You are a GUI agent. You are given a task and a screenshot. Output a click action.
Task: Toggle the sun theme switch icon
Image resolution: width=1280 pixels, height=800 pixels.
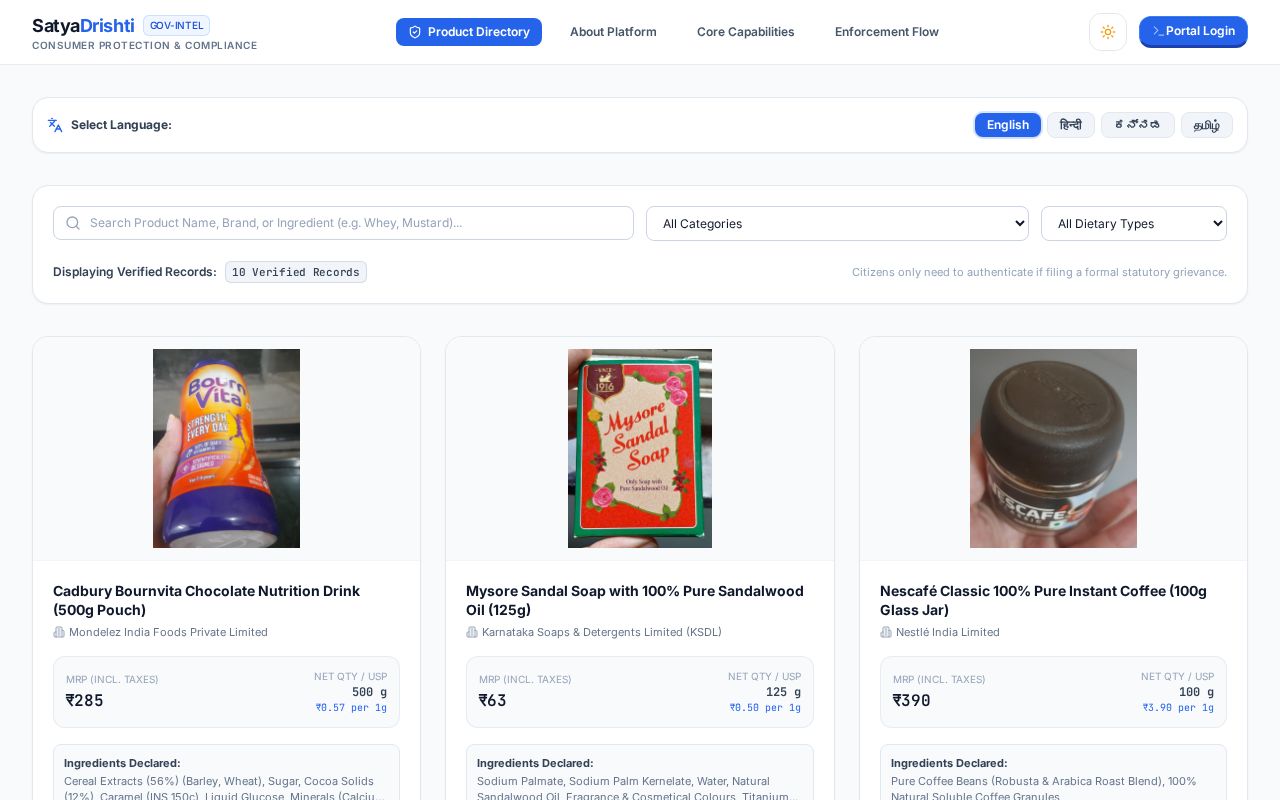pos(1108,32)
